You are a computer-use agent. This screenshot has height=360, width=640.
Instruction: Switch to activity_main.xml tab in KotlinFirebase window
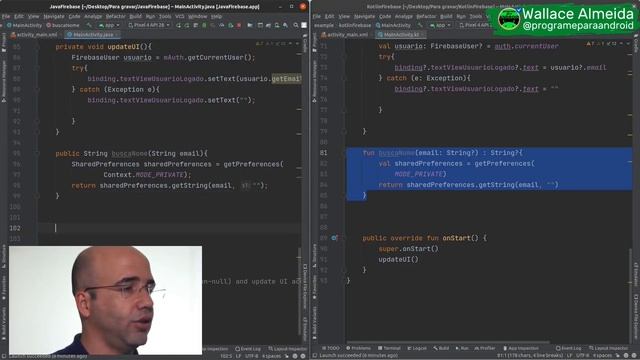tap(345, 35)
